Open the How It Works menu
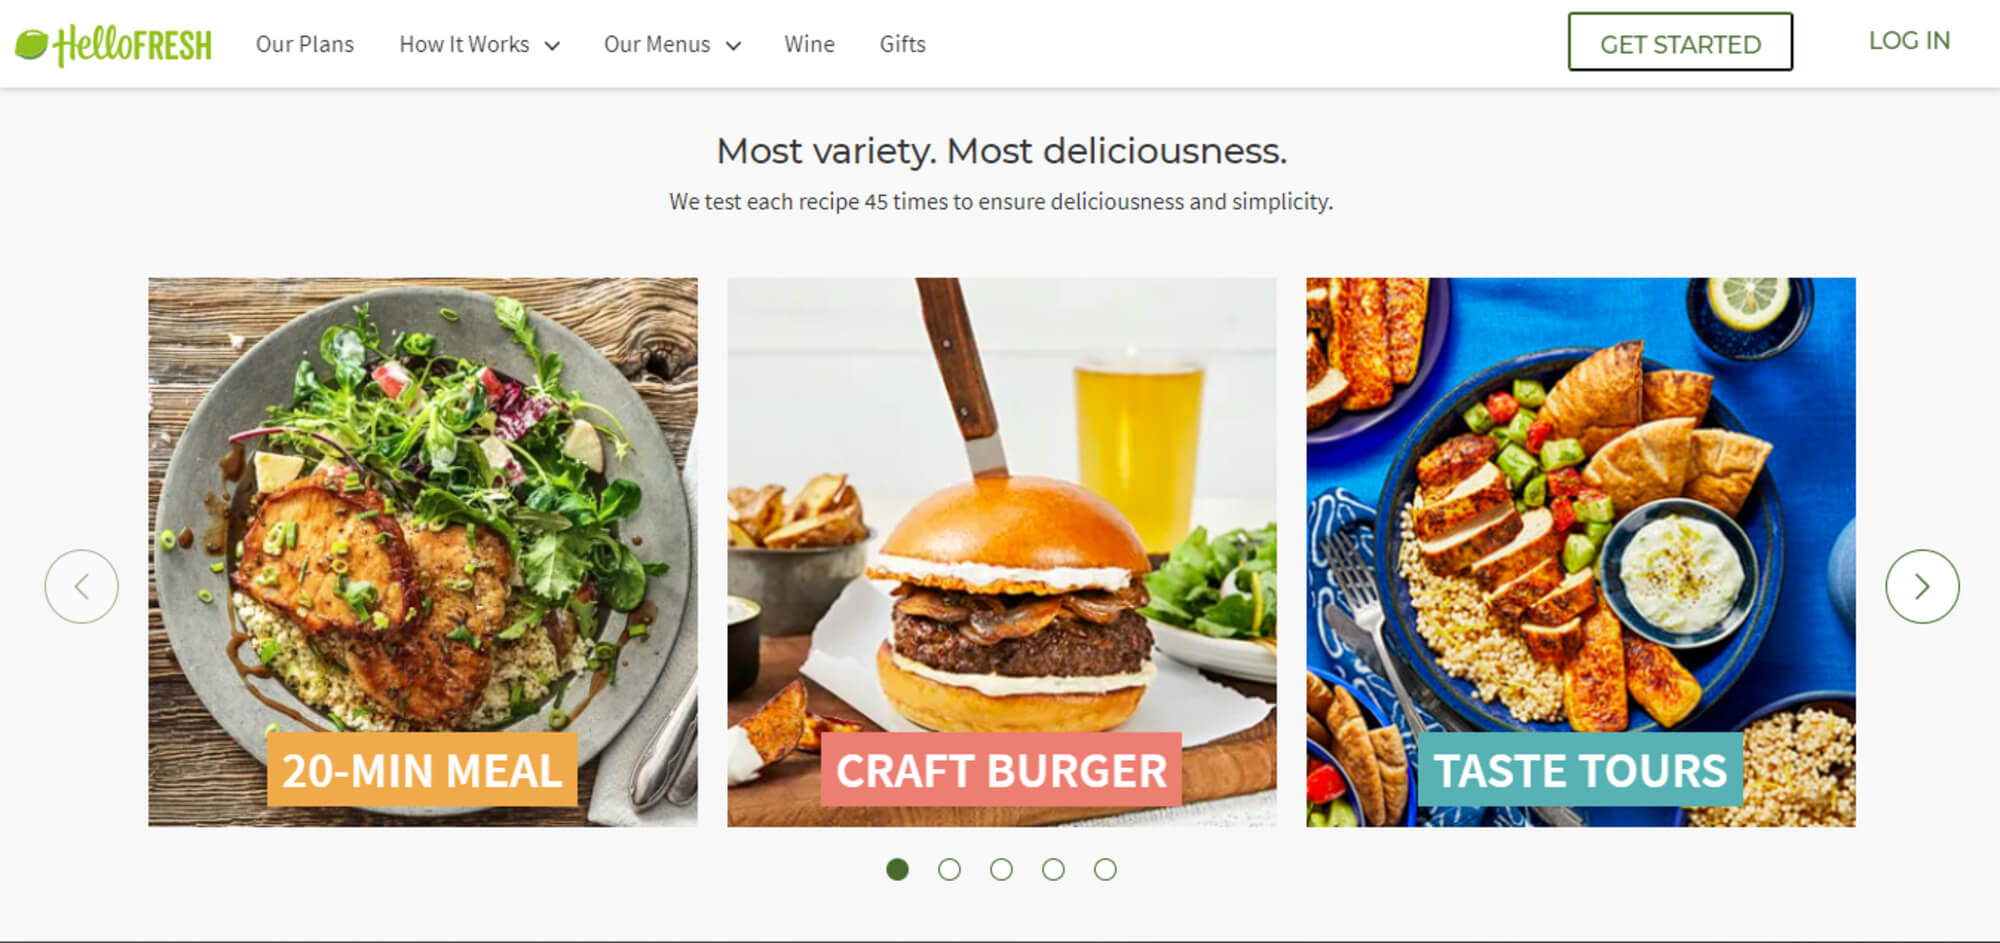Viewport: 2000px width, 943px height. tap(464, 45)
